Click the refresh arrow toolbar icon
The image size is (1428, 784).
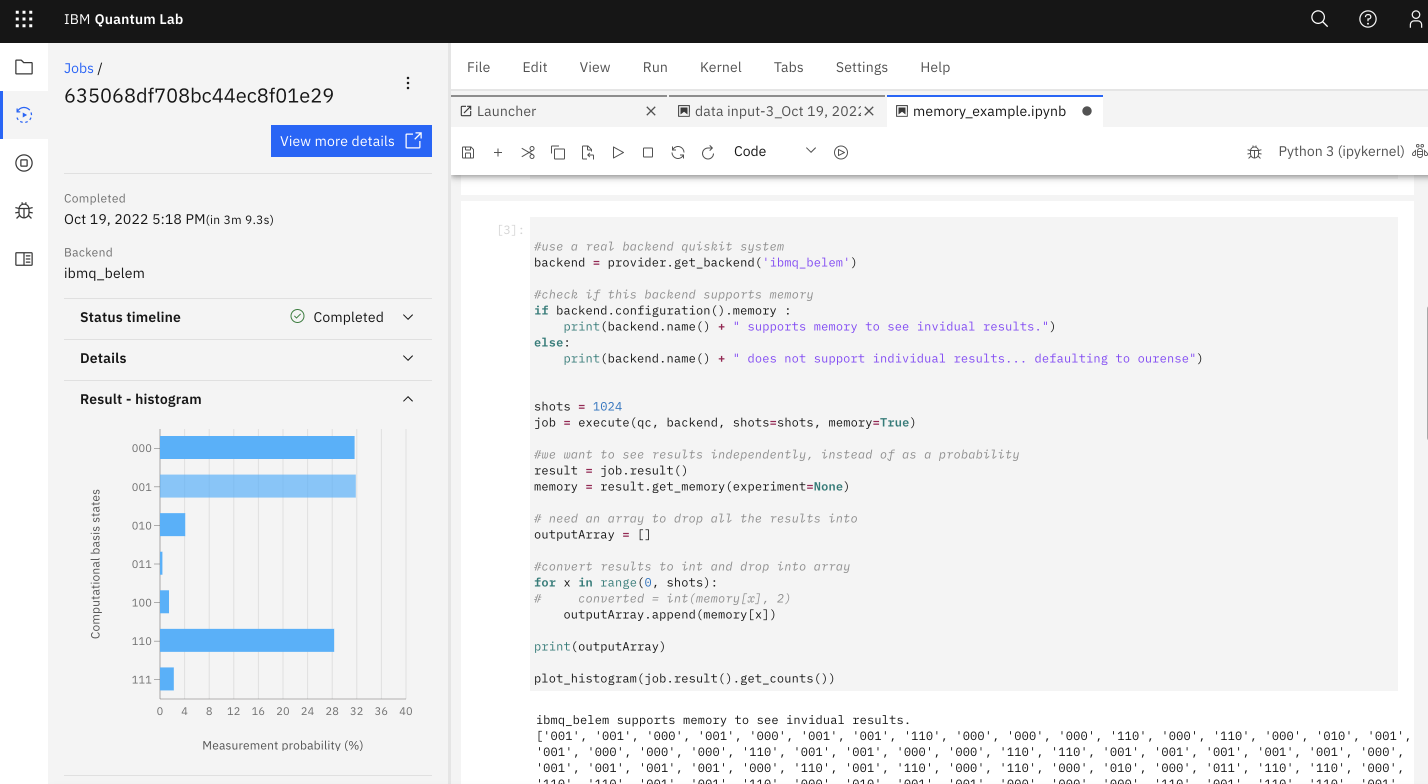pos(708,152)
